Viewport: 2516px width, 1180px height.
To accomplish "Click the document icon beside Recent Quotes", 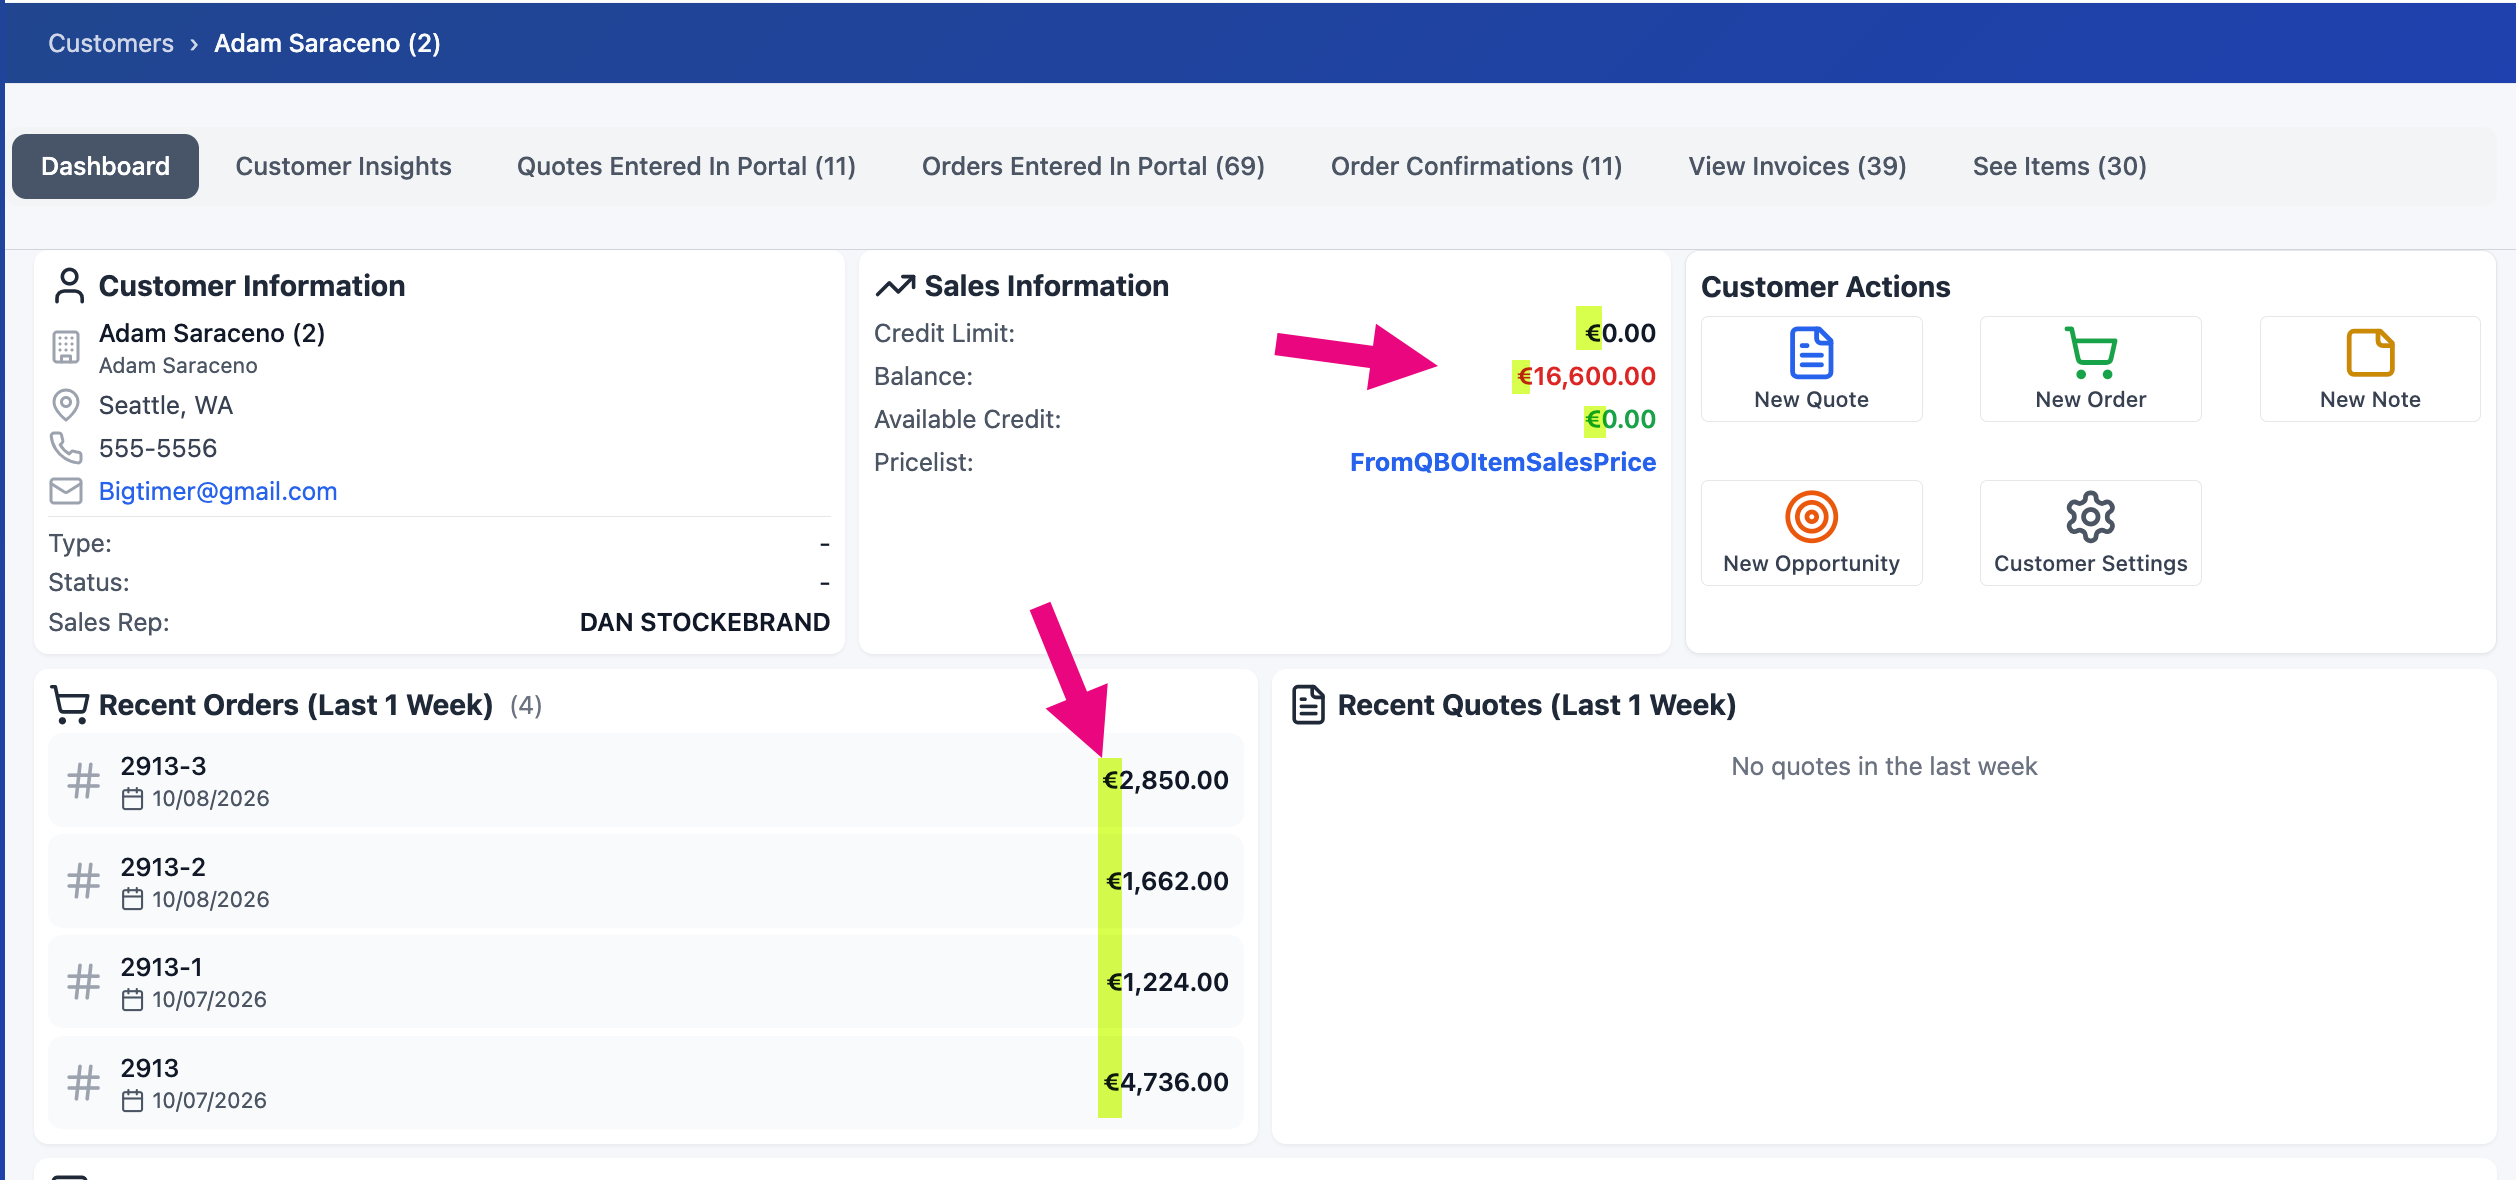I will 1308,705.
